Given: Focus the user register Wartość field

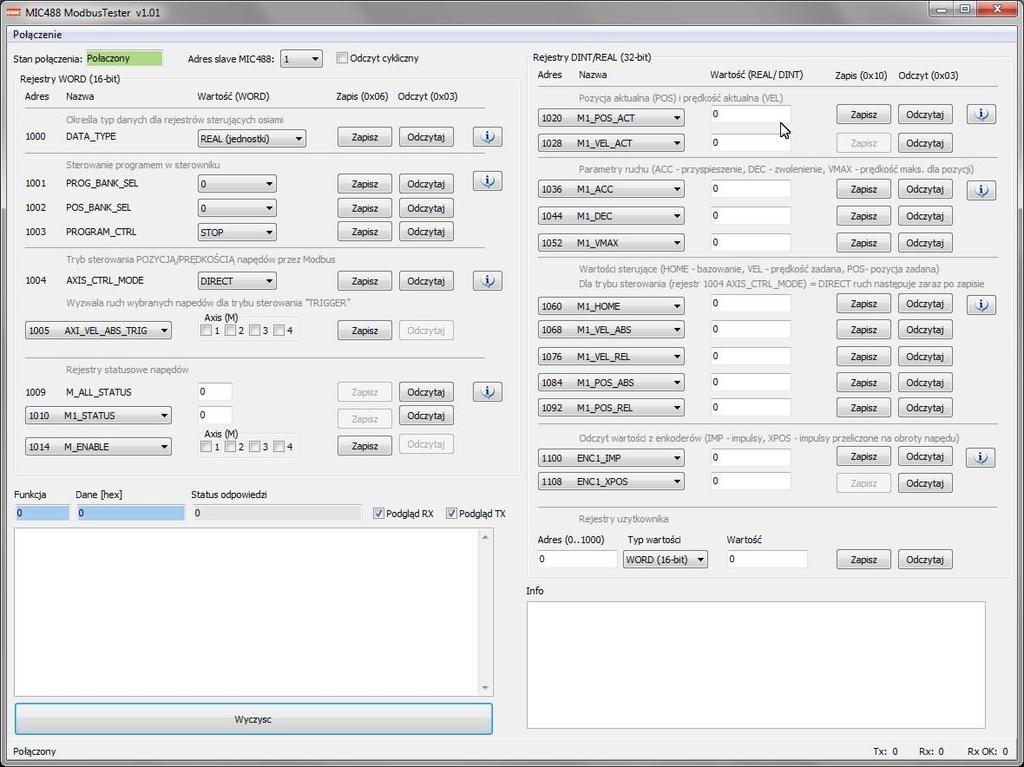Looking at the screenshot, I should point(767,559).
